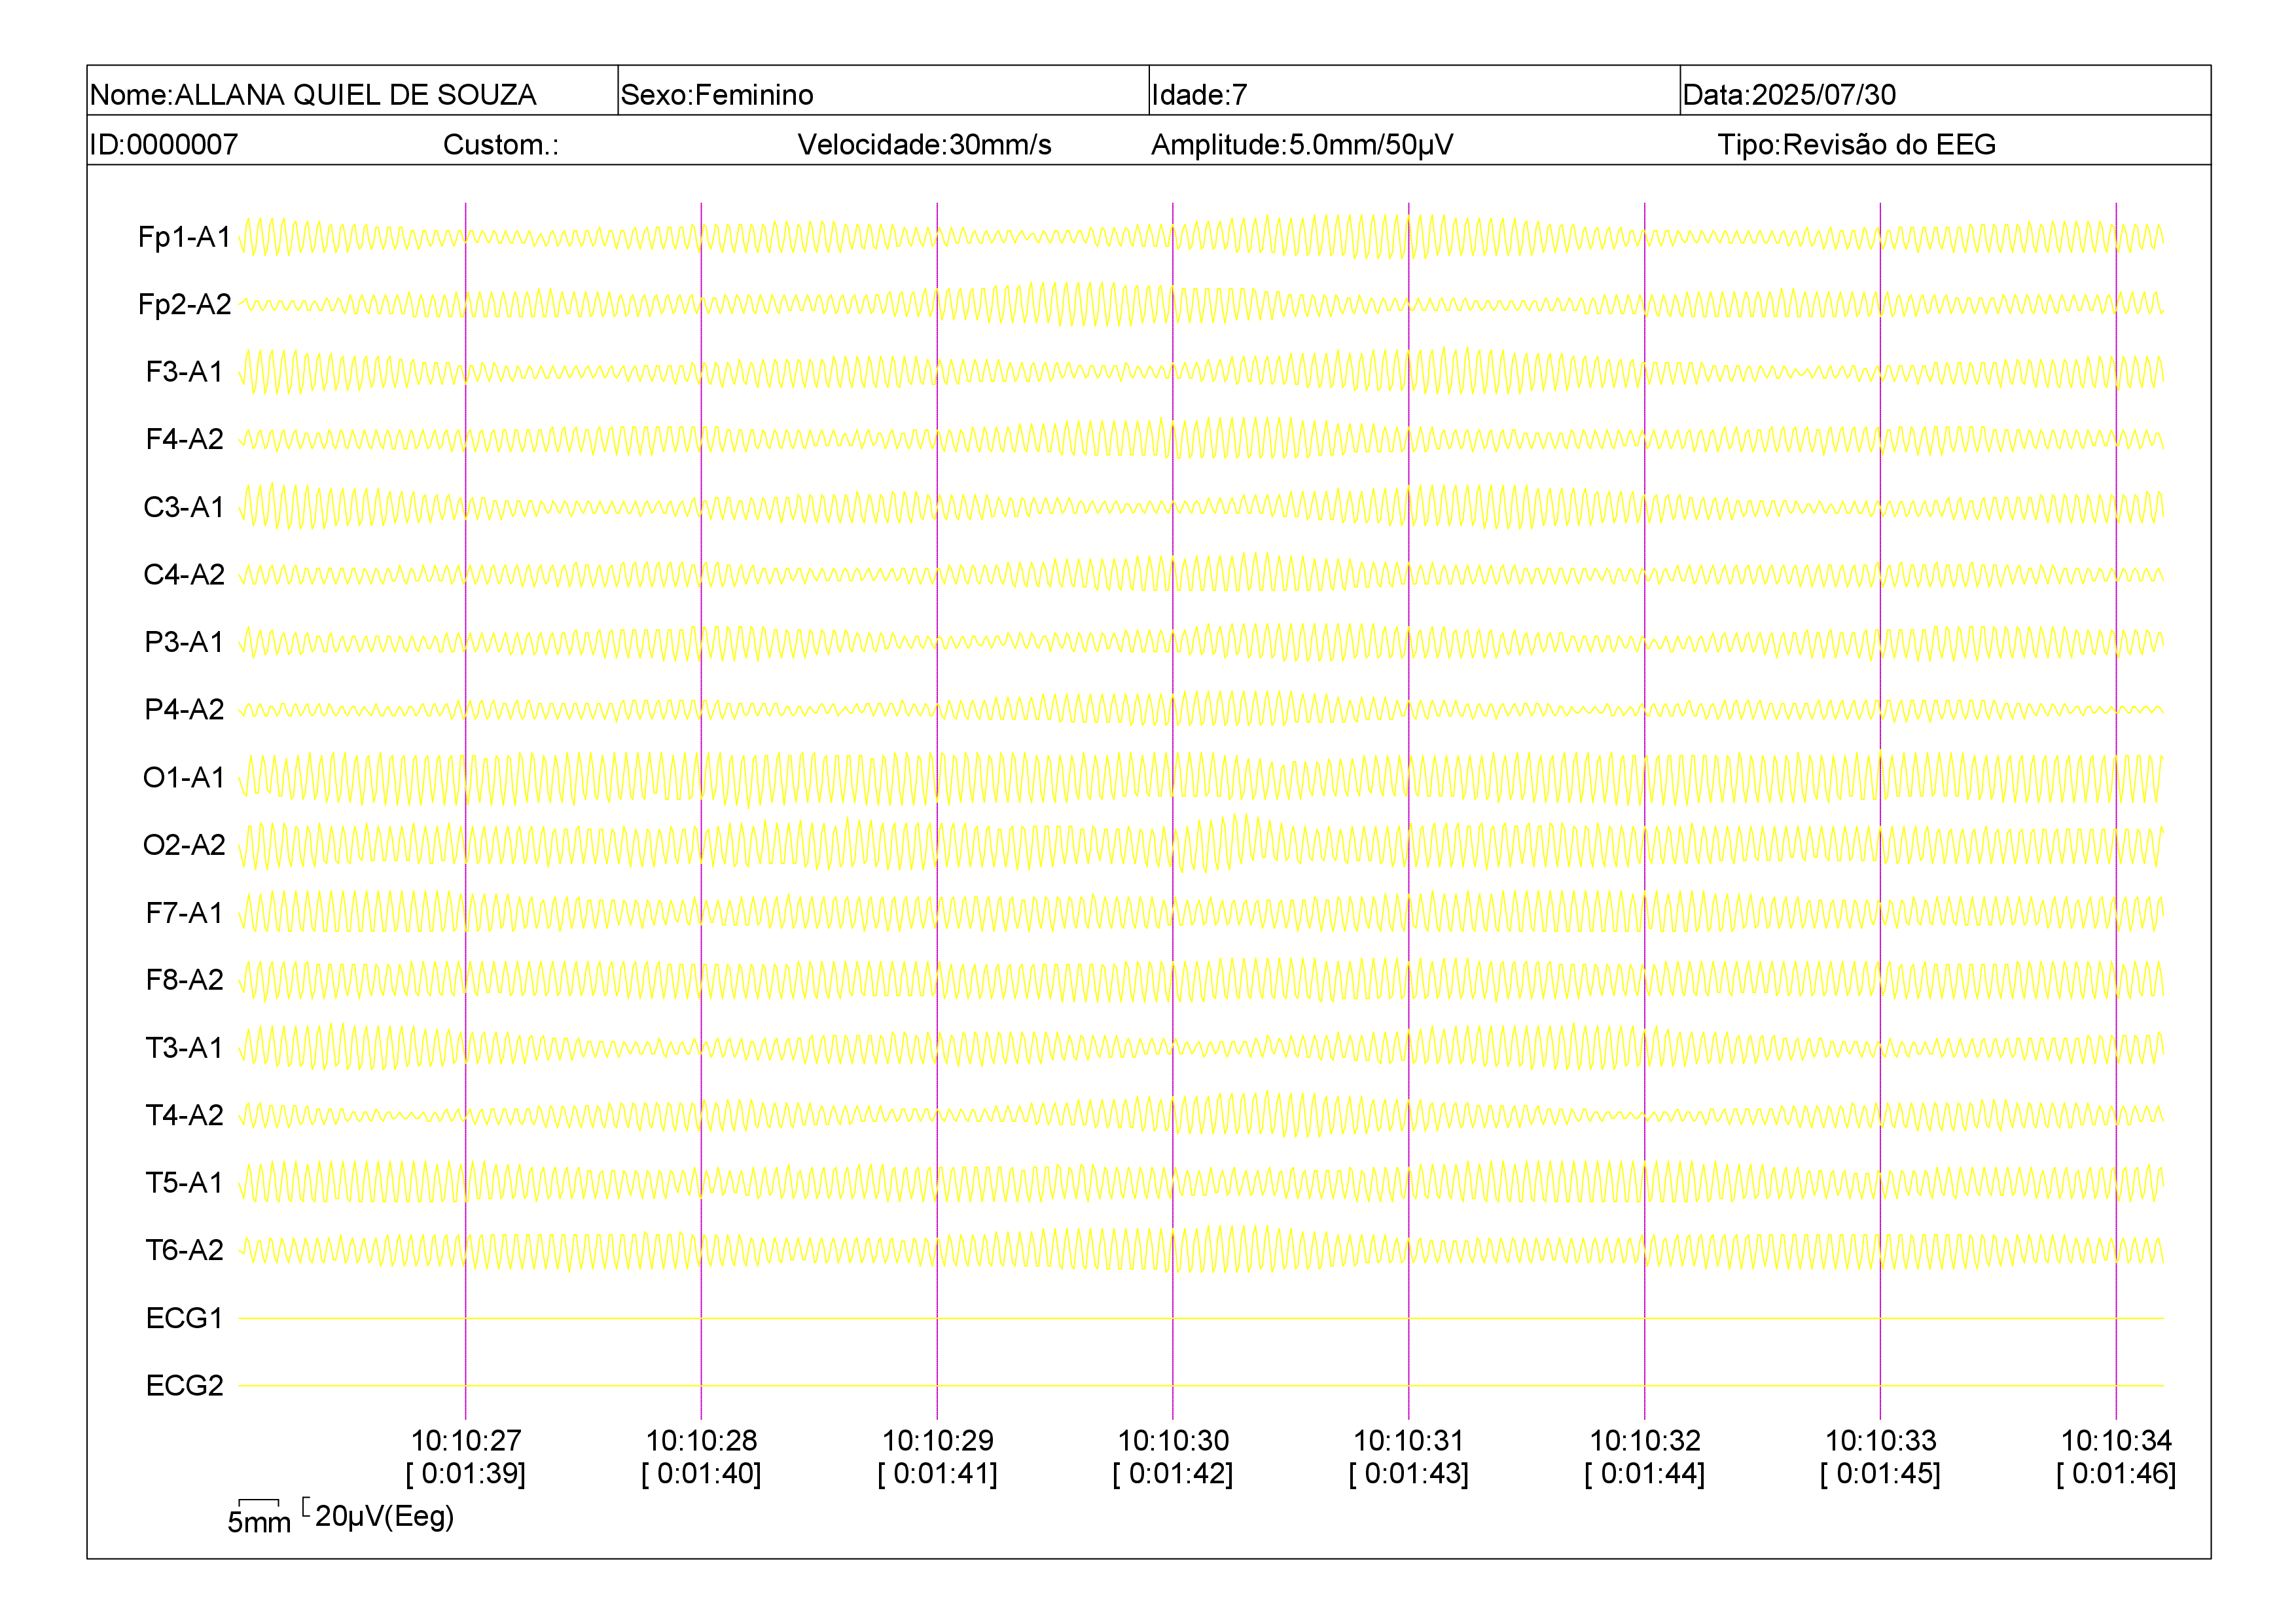Select the T4-A2 channel label
This screenshot has height=1624, width=2296.
[185, 1115]
